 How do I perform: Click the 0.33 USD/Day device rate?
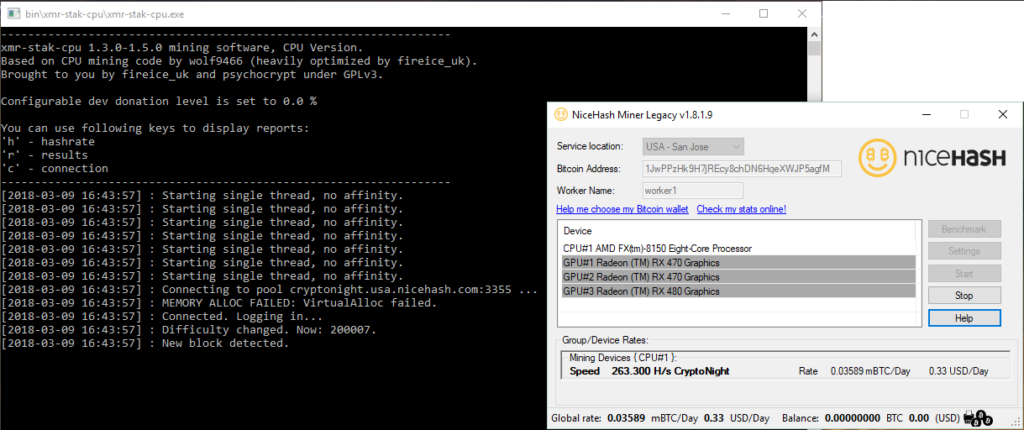tap(959, 371)
